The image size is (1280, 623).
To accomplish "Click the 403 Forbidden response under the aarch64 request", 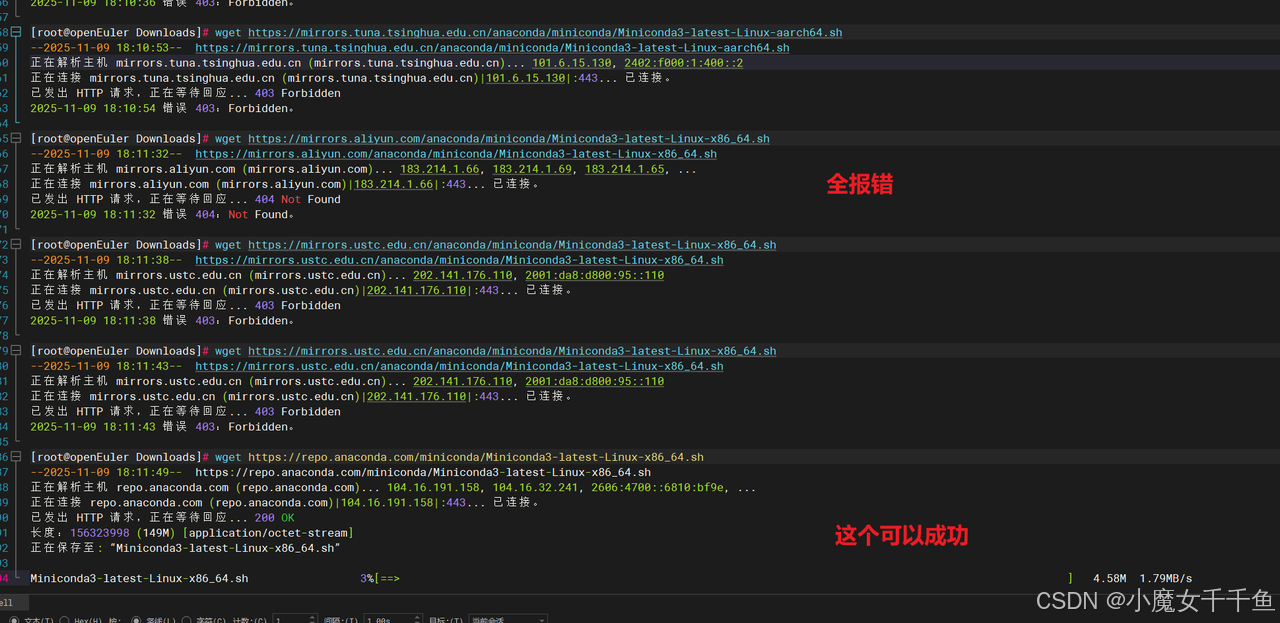I will click(x=297, y=93).
